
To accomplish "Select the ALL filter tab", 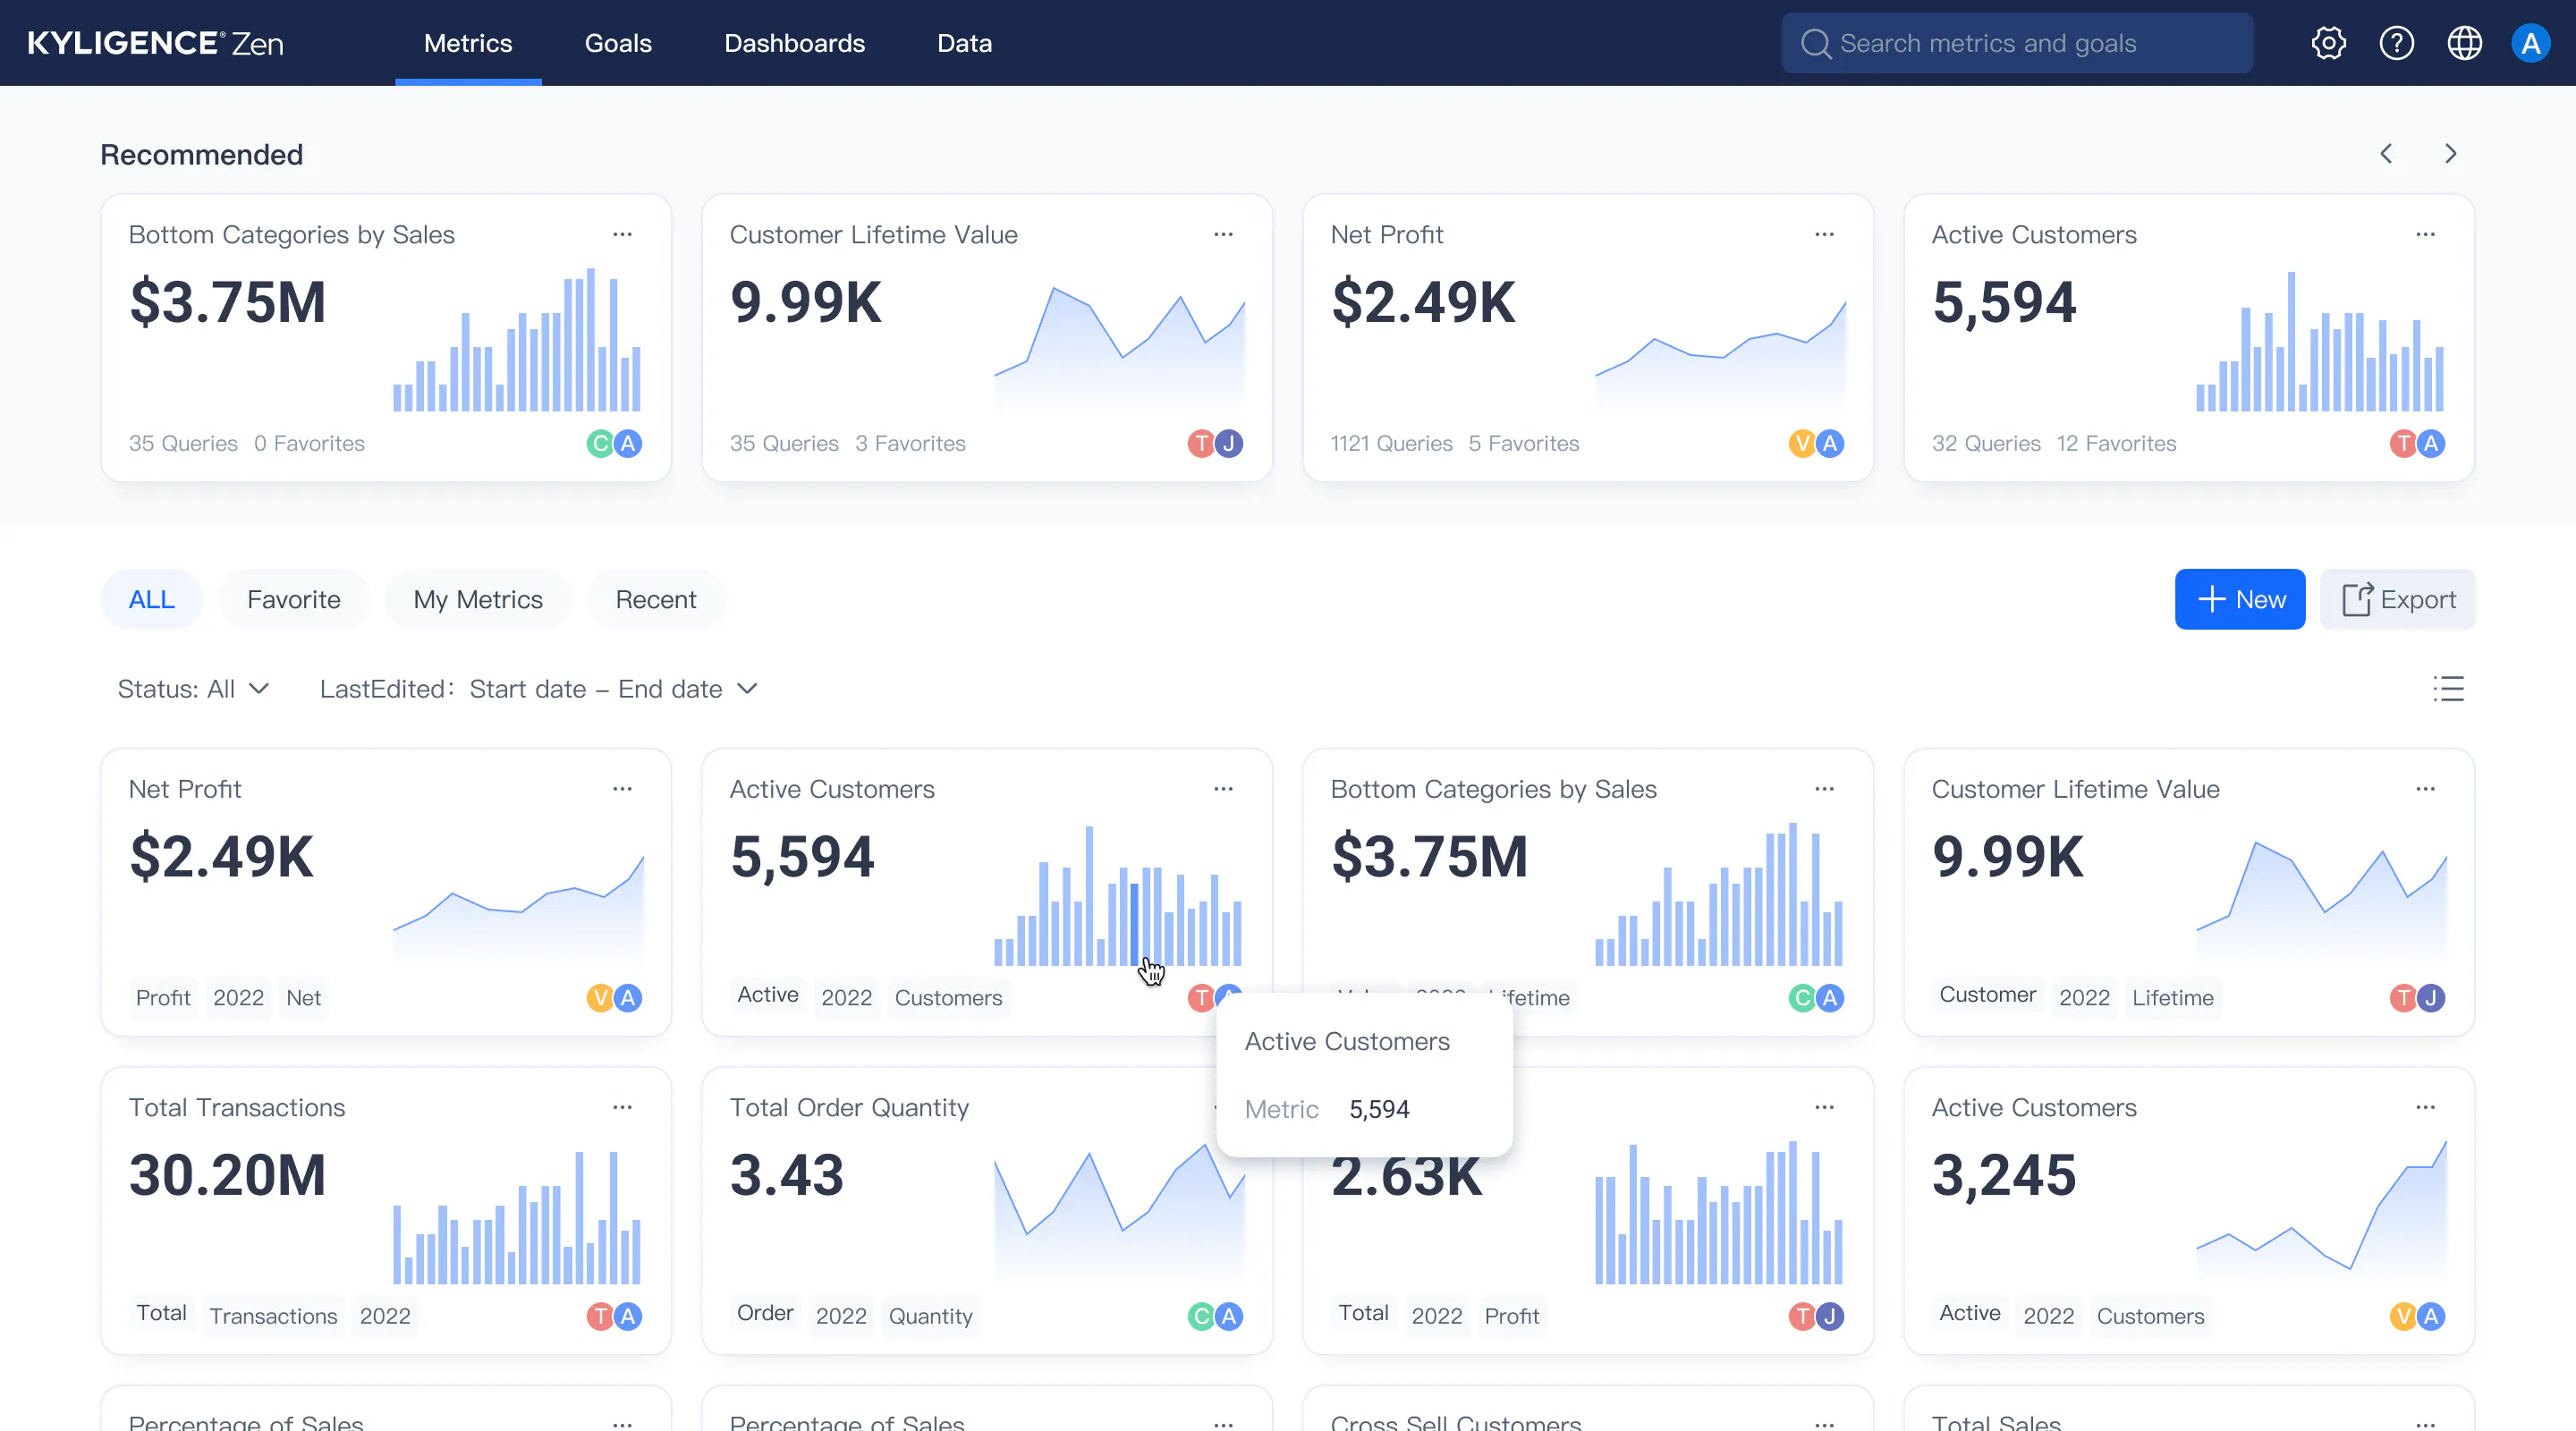I will pyautogui.click(x=152, y=599).
